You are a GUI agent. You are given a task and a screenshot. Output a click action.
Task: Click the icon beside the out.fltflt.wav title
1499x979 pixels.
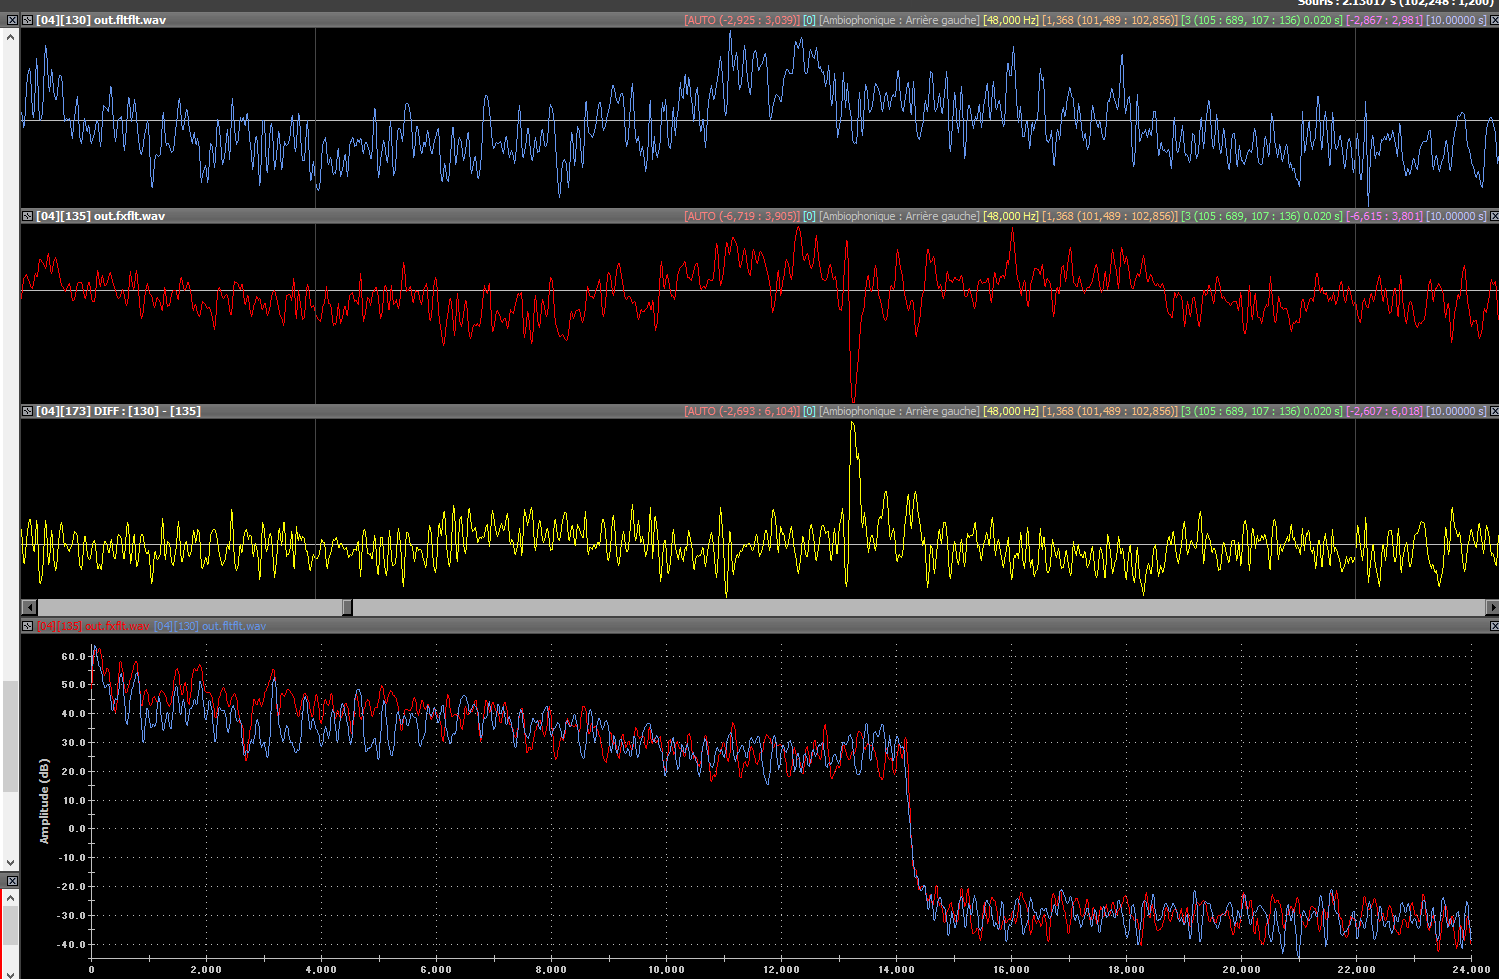click(27, 20)
